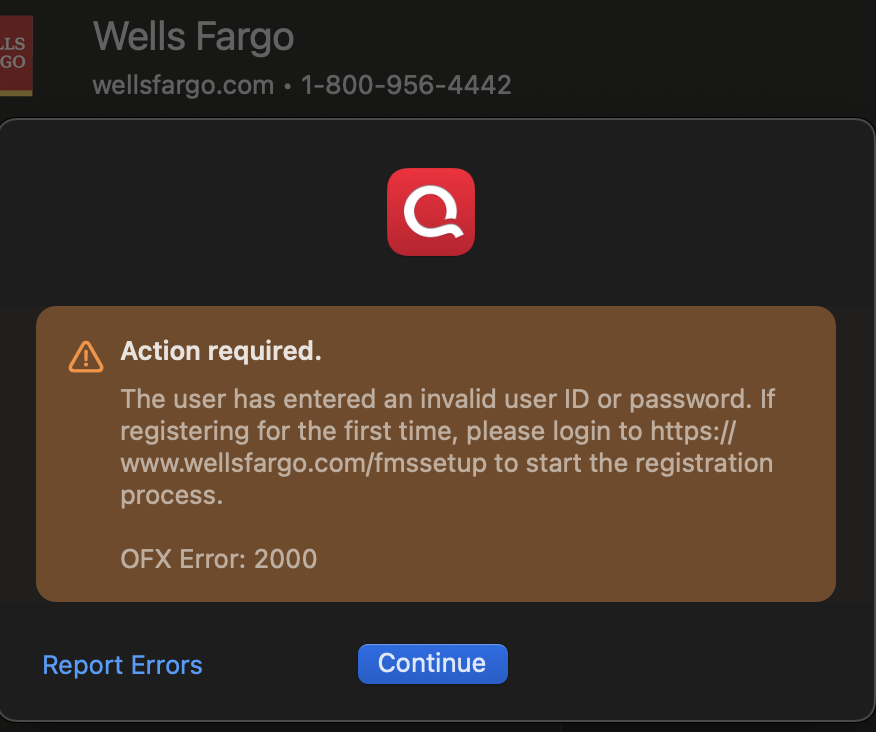This screenshot has height=732, width=876.
Task: Click the Wells Fargo logo thumbnail in header
Action: click(x=17, y=55)
